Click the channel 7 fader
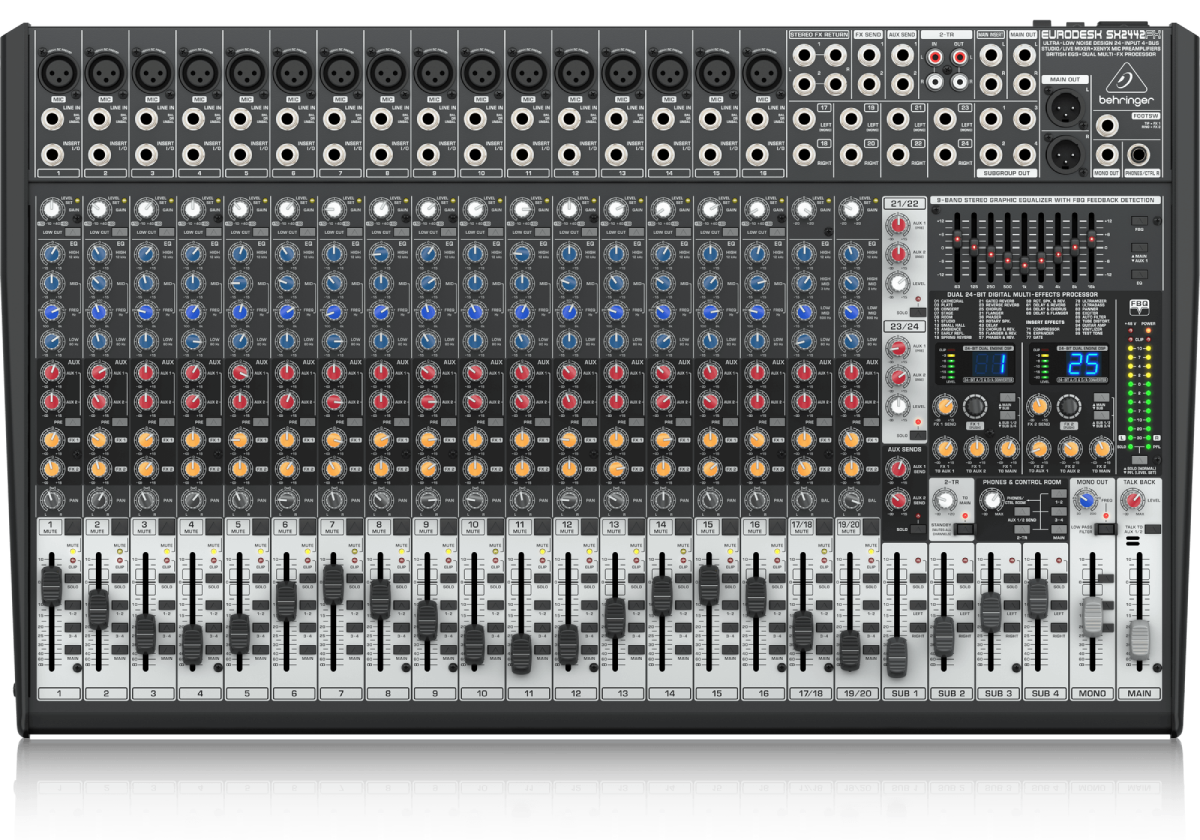The width and height of the screenshot is (1200, 840). pos(331,584)
